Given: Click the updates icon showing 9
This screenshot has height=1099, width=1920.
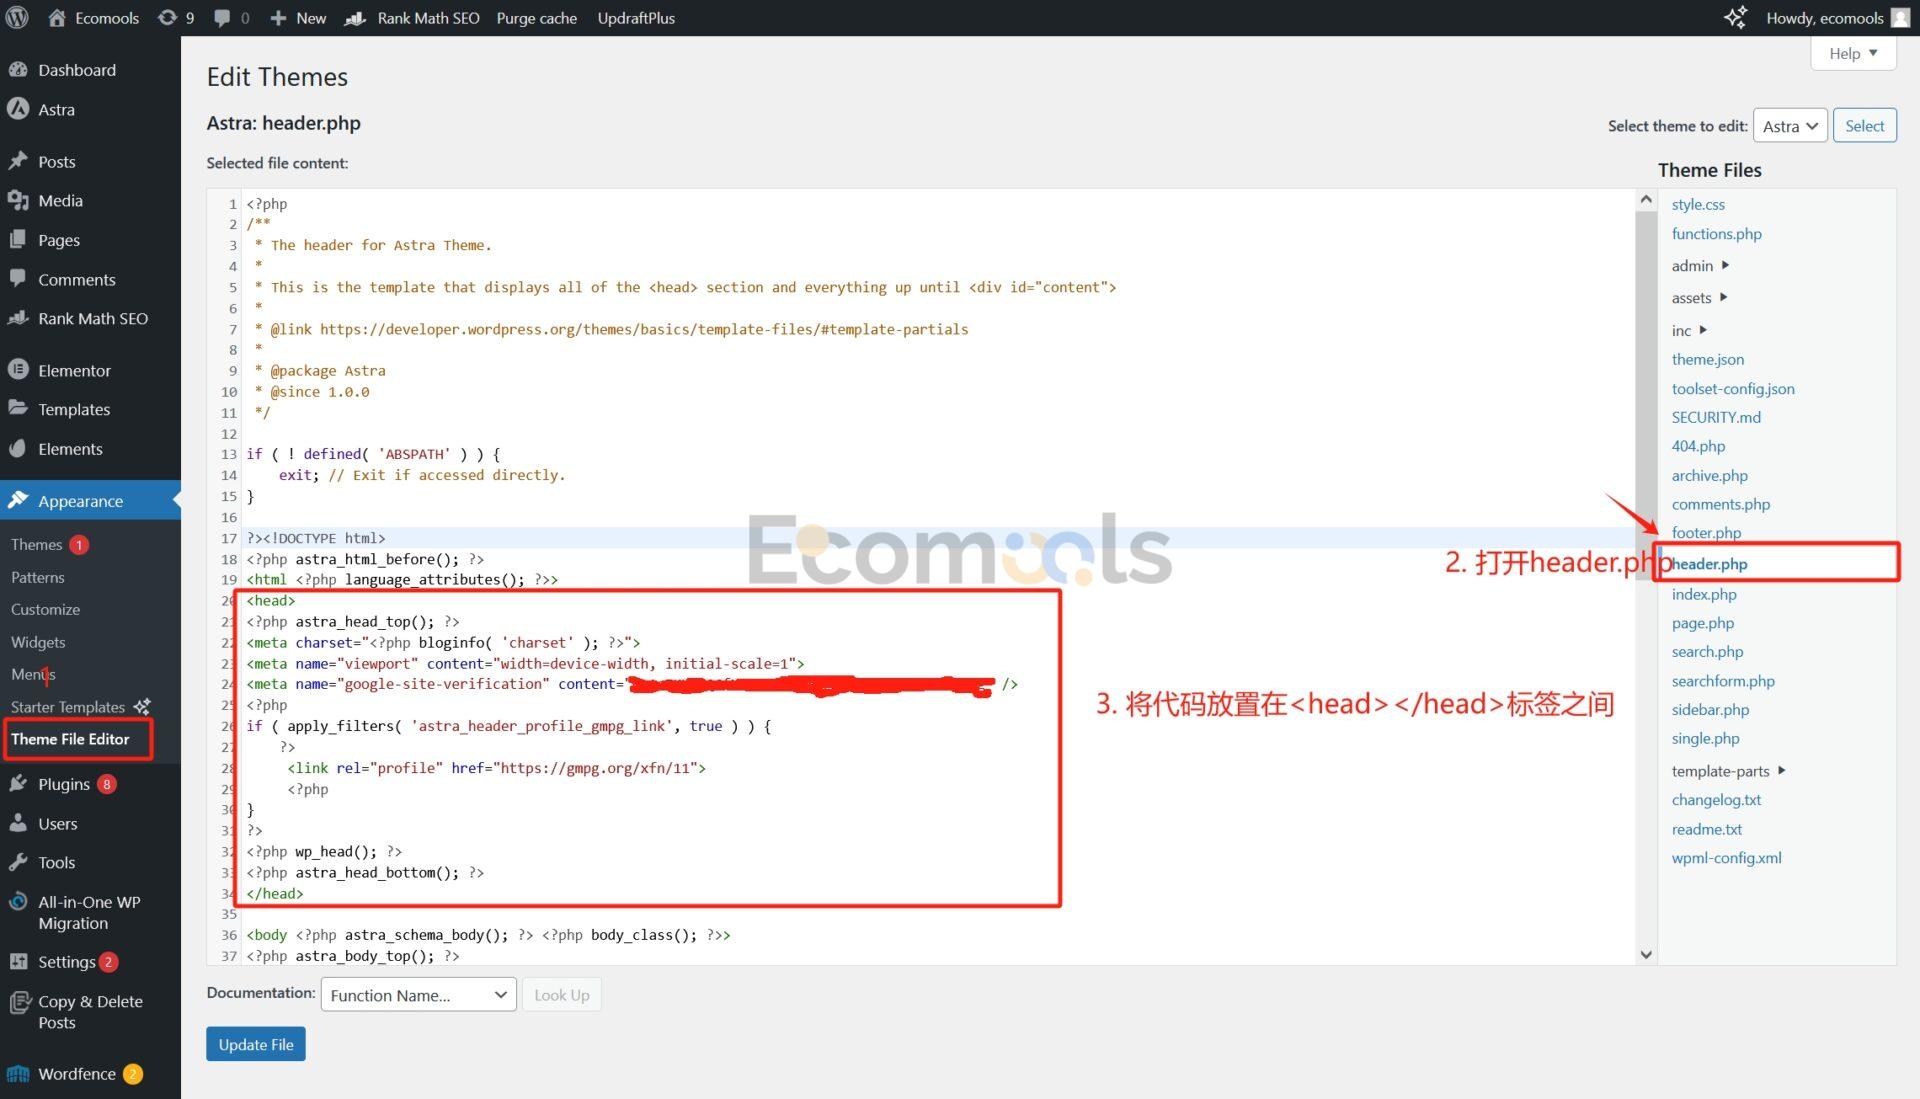Looking at the screenshot, I should click(x=167, y=18).
